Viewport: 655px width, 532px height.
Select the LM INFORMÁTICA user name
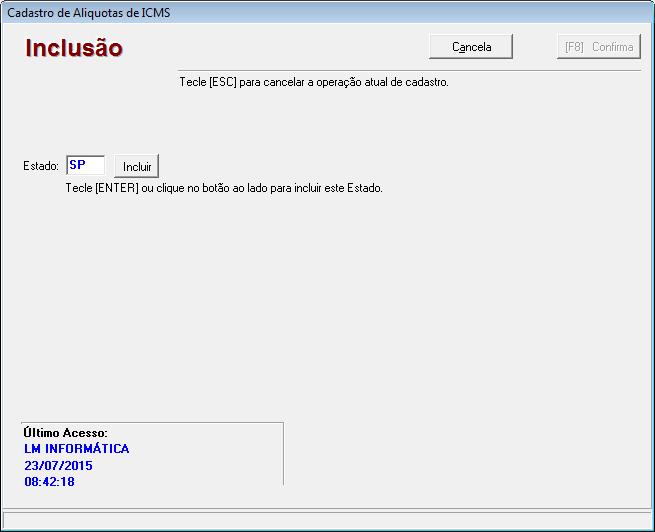76,449
